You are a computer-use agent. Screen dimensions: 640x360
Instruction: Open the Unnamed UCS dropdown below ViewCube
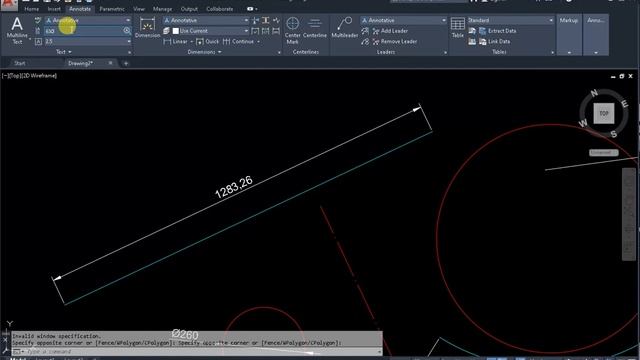[x=603, y=153]
